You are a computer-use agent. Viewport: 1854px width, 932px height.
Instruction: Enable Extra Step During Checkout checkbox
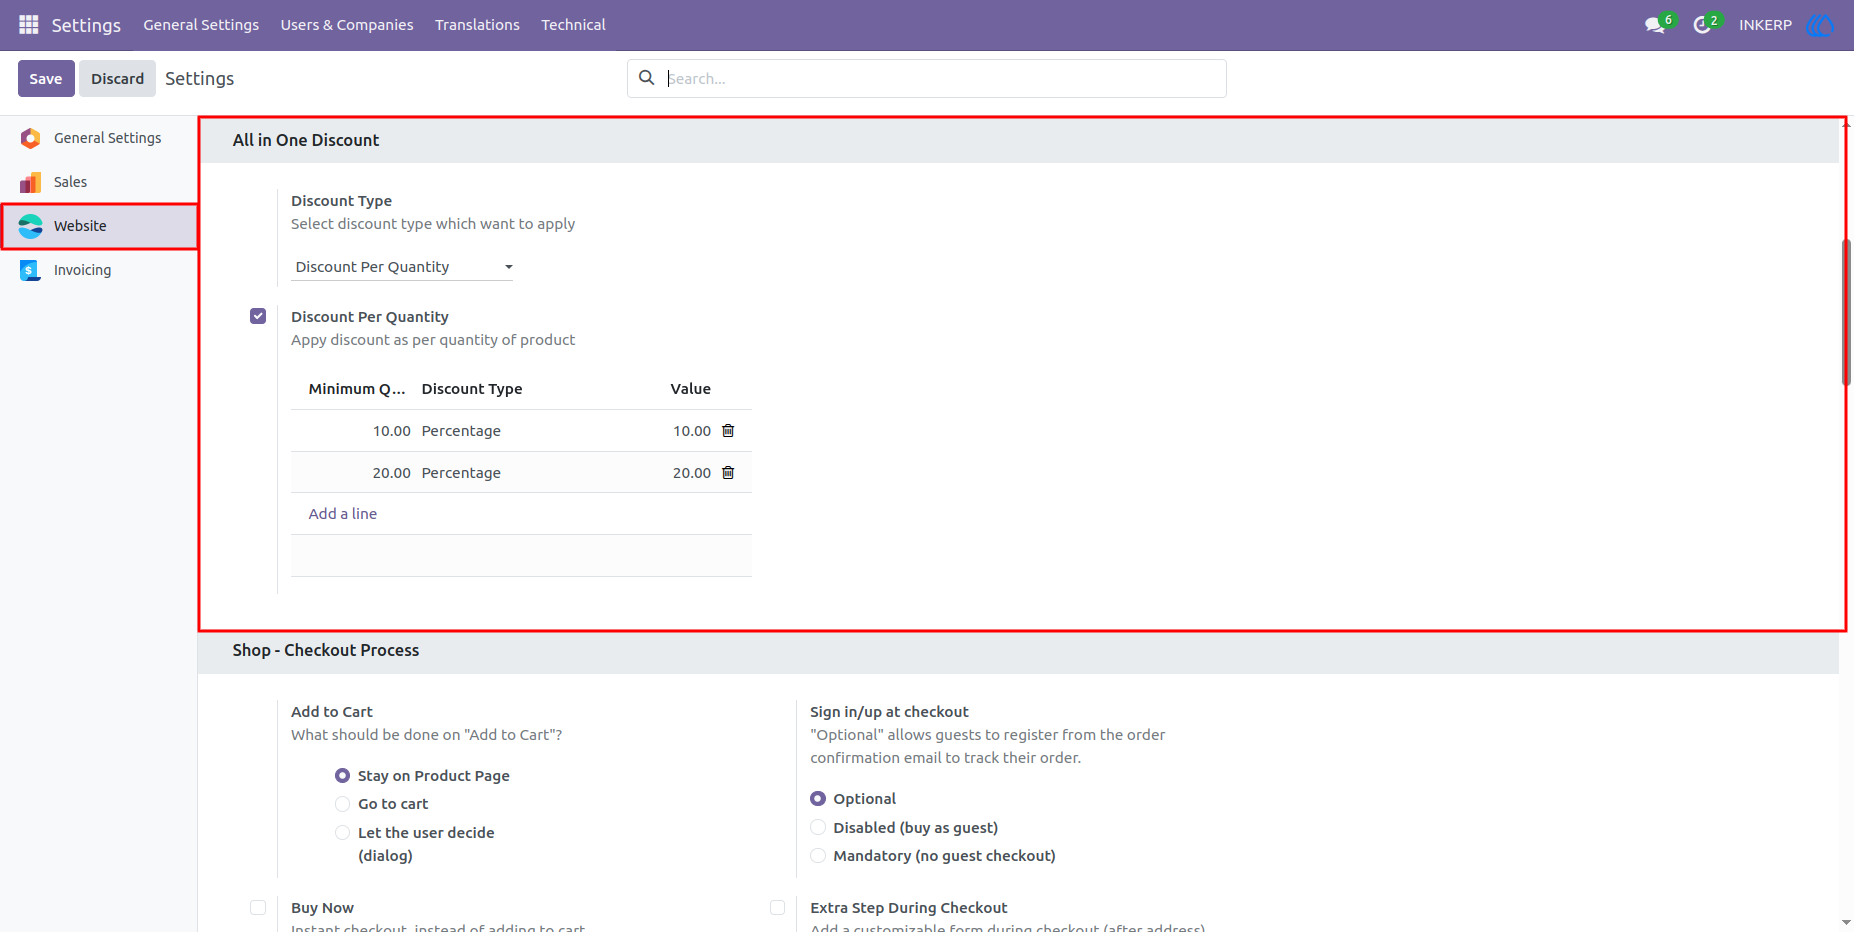777,908
